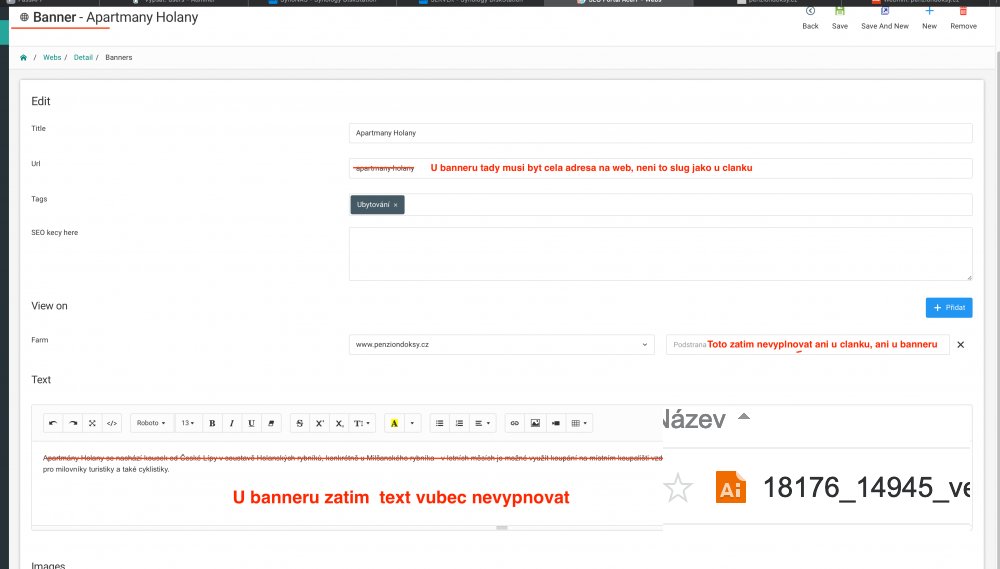Go to Webs in the breadcrumb
This screenshot has height=569, width=1000.
52,58
